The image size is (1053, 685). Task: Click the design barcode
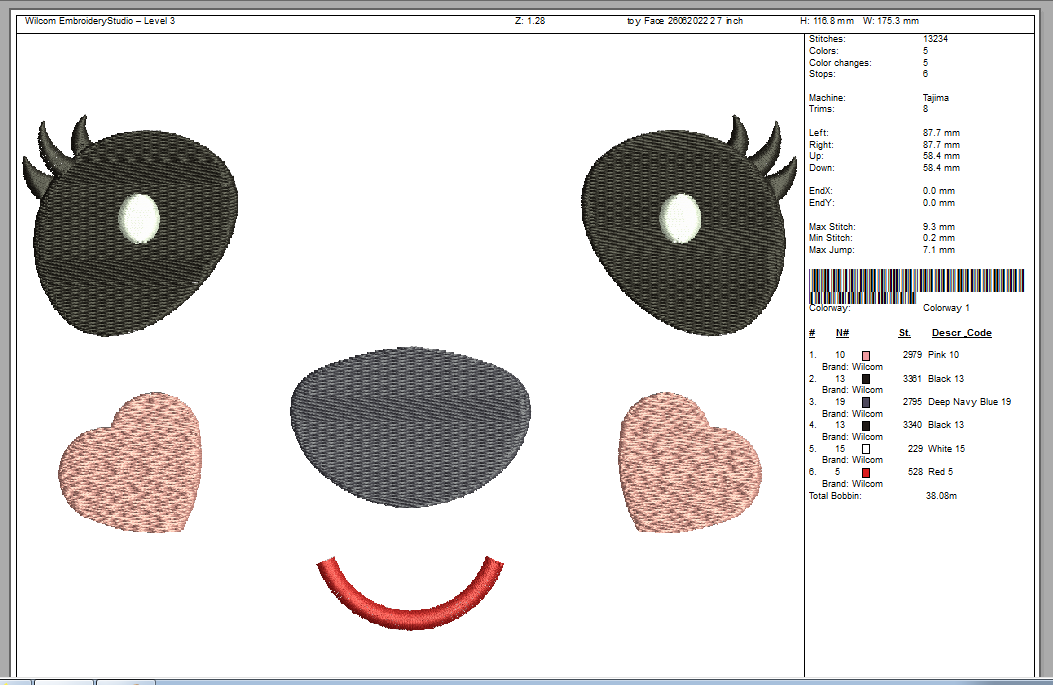coord(916,286)
